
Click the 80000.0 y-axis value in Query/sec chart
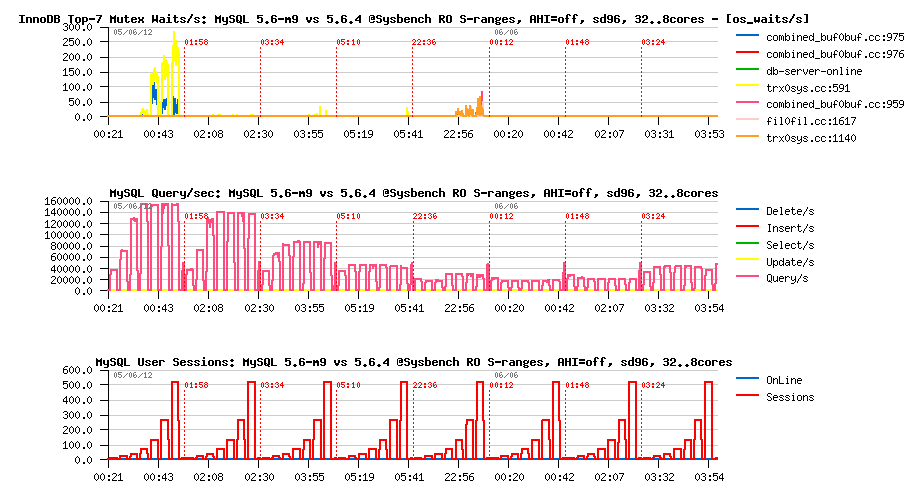point(71,246)
